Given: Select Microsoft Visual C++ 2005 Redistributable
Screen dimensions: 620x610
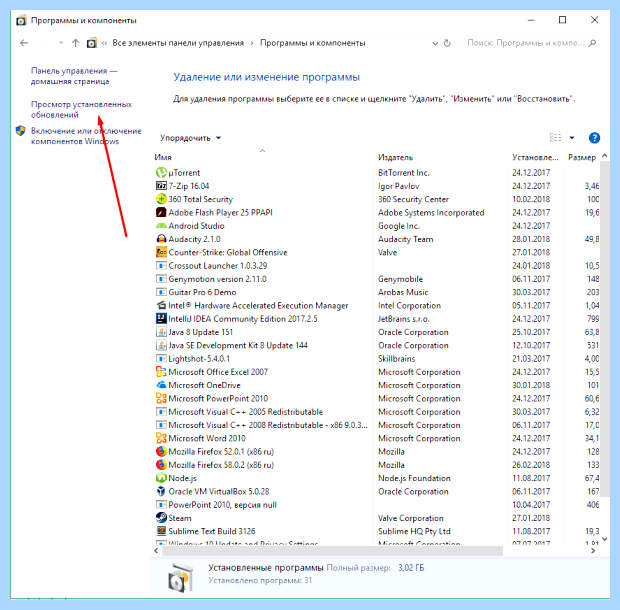Looking at the screenshot, I should pos(377,412).
